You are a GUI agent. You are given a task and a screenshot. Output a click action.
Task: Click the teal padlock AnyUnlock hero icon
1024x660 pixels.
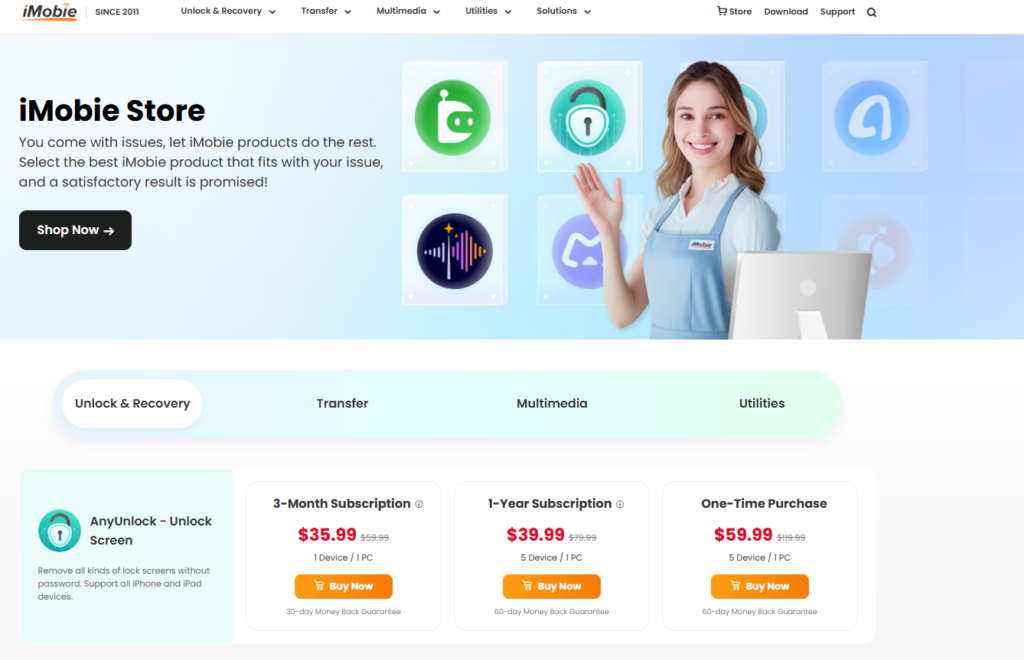[587, 118]
